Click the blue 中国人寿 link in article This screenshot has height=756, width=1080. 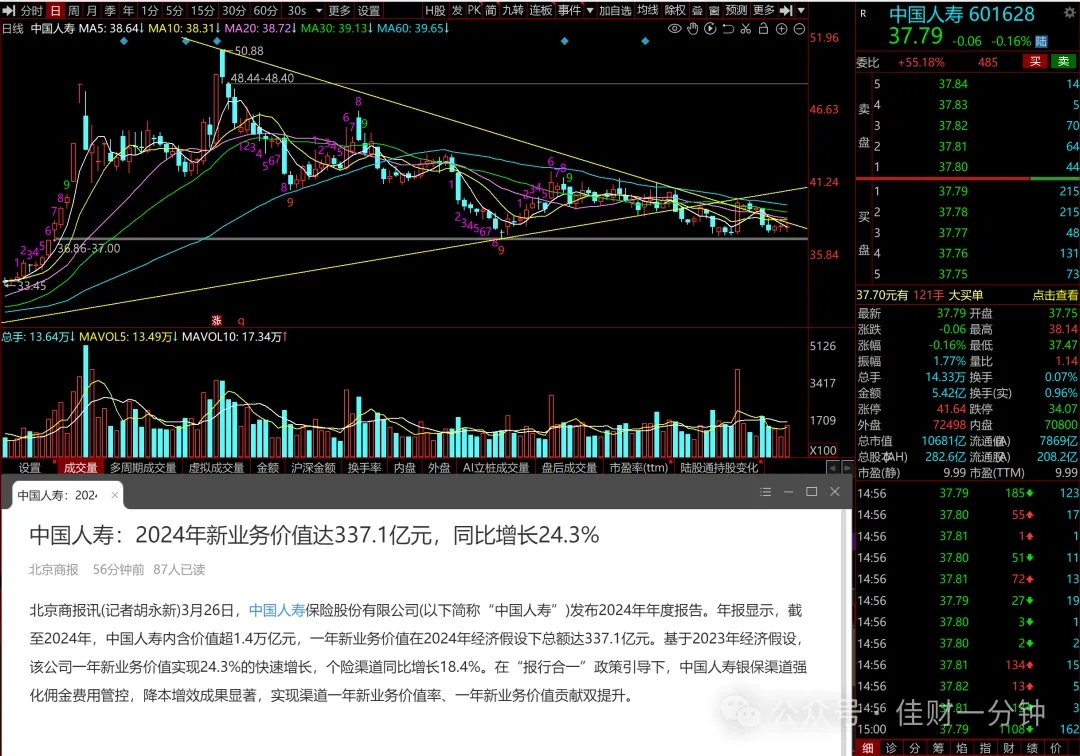pos(277,610)
